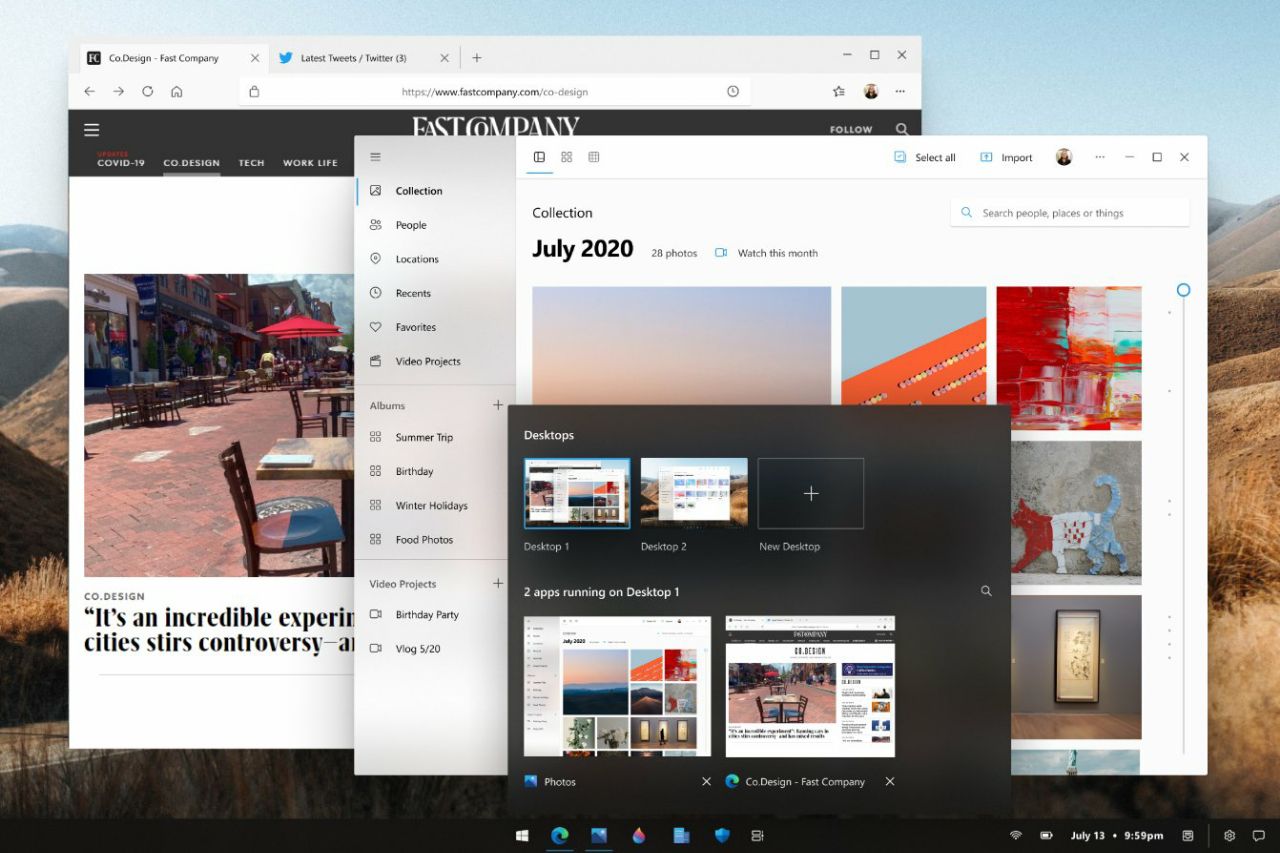Click search icon in task view panel
1280x853 pixels.
tap(986, 591)
